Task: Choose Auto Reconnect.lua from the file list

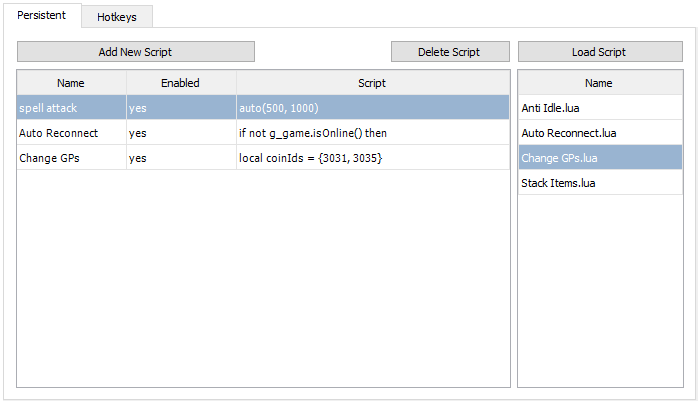Action: click(x=600, y=133)
